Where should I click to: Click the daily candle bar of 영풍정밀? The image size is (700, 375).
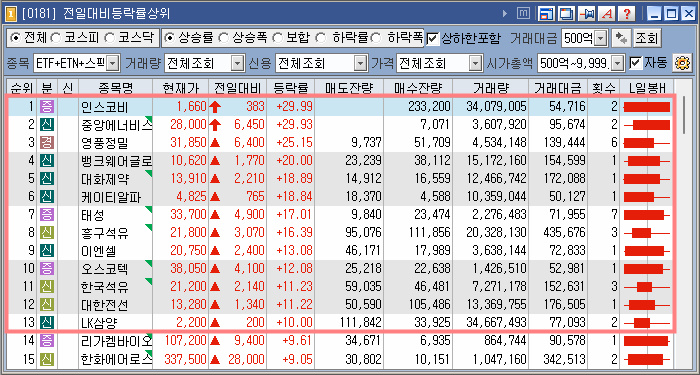(647, 143)
